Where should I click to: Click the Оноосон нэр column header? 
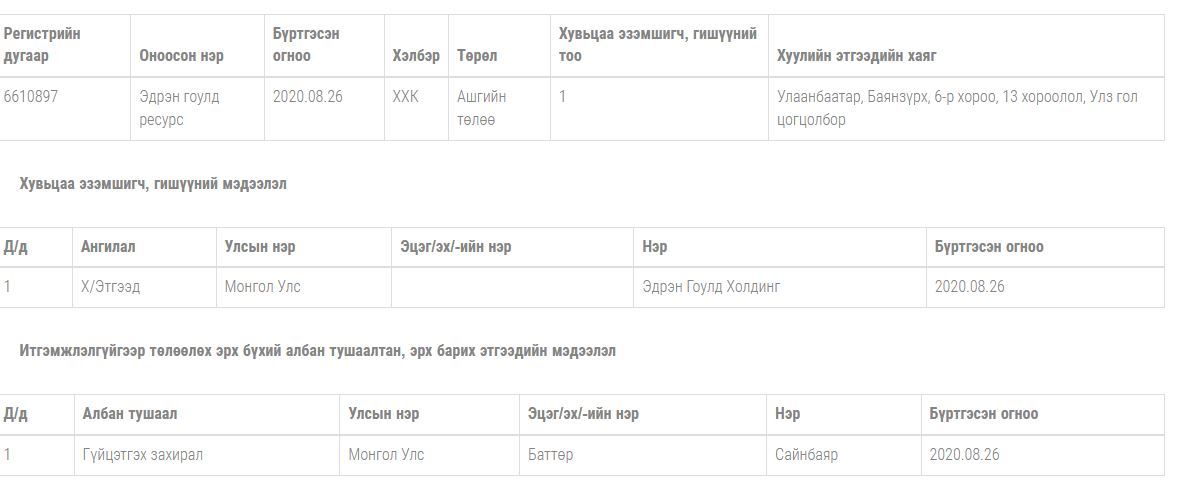182,56
